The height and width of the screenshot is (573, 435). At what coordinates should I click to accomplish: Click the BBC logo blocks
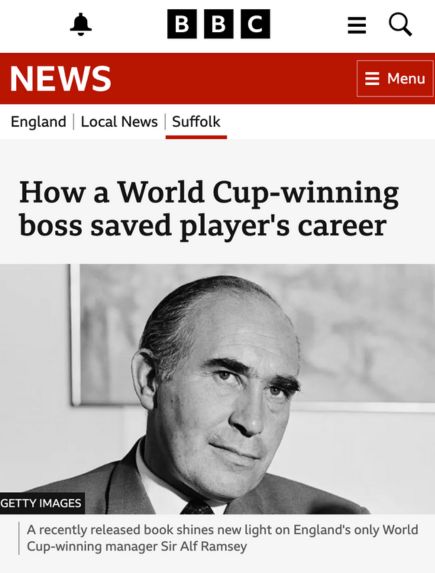219,24
